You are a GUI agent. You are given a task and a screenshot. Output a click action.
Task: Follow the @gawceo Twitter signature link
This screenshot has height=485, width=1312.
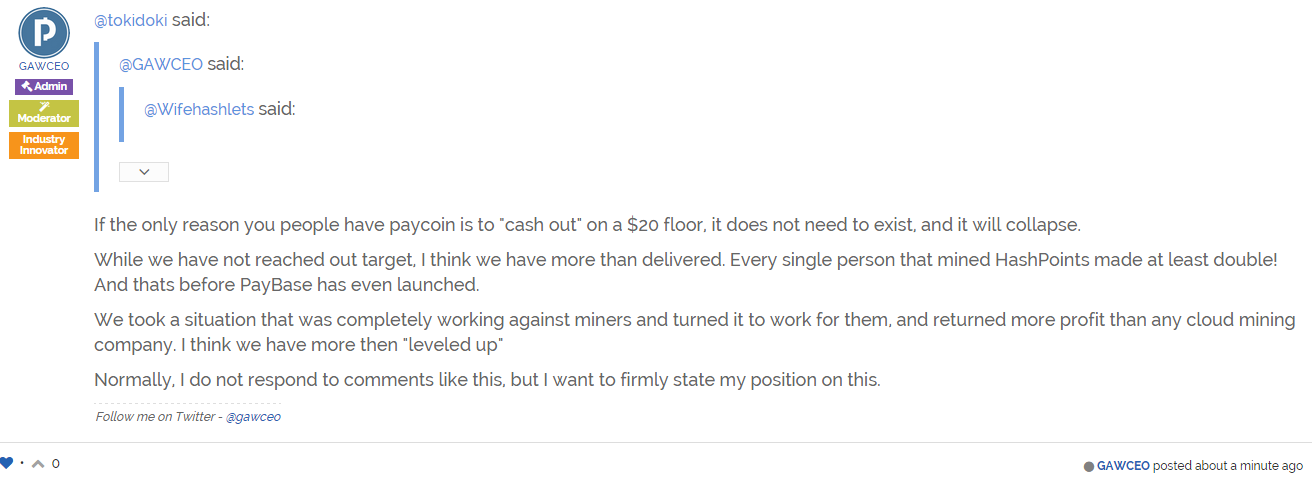click(x=253, y=417)
